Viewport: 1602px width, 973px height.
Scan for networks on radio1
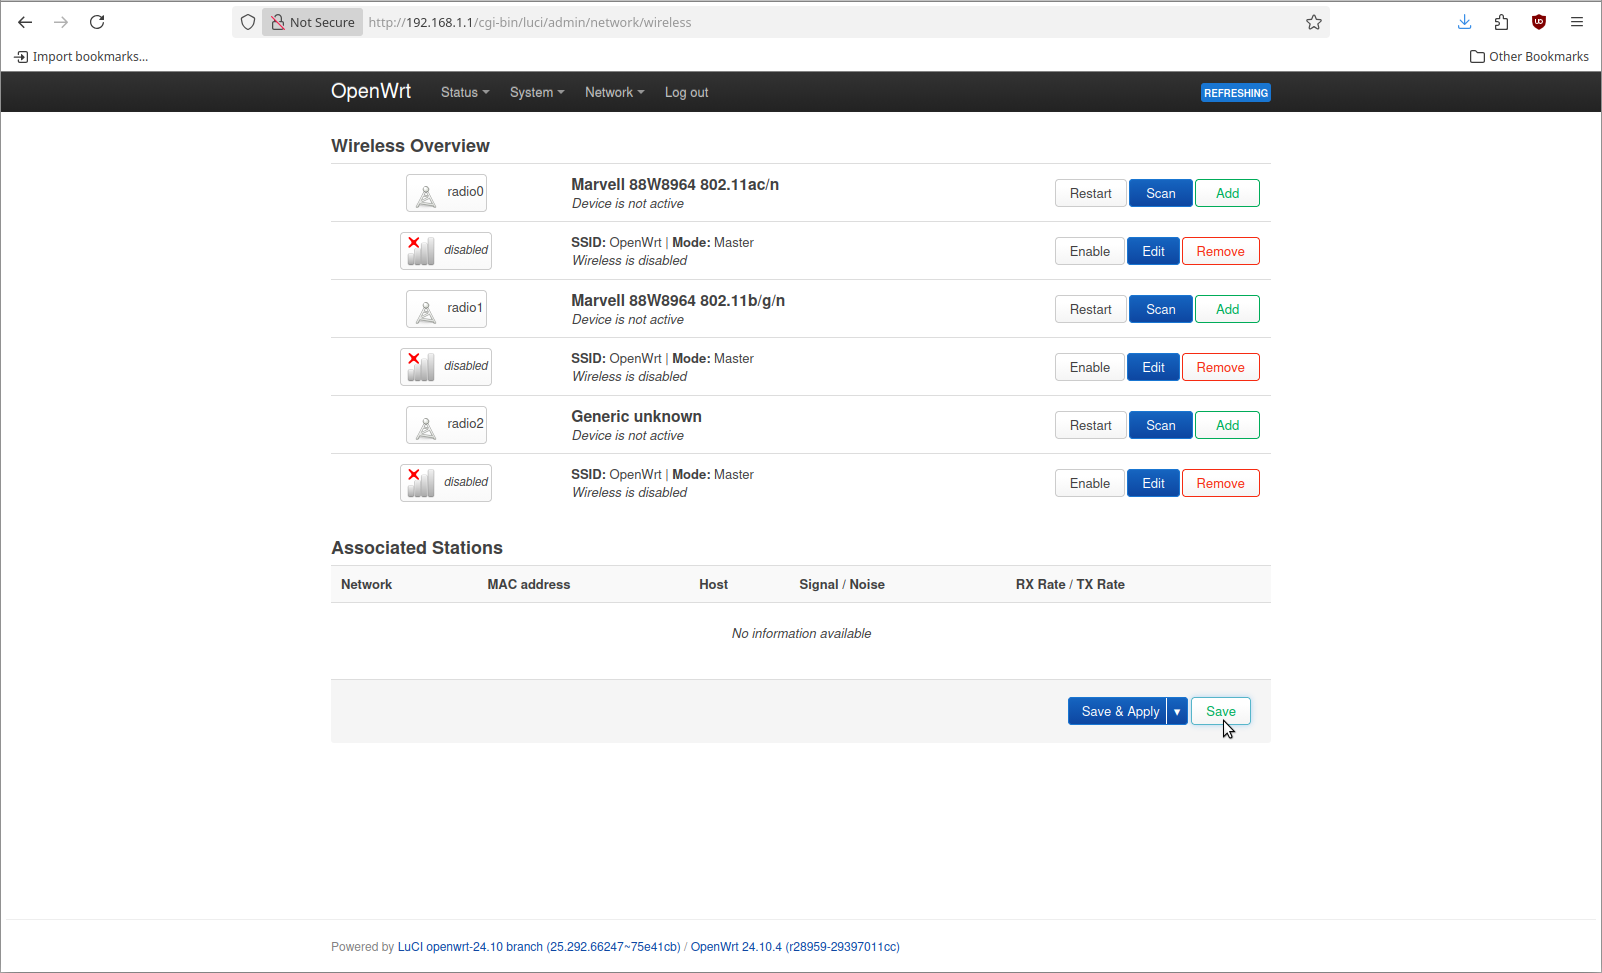pos(1160,310)
